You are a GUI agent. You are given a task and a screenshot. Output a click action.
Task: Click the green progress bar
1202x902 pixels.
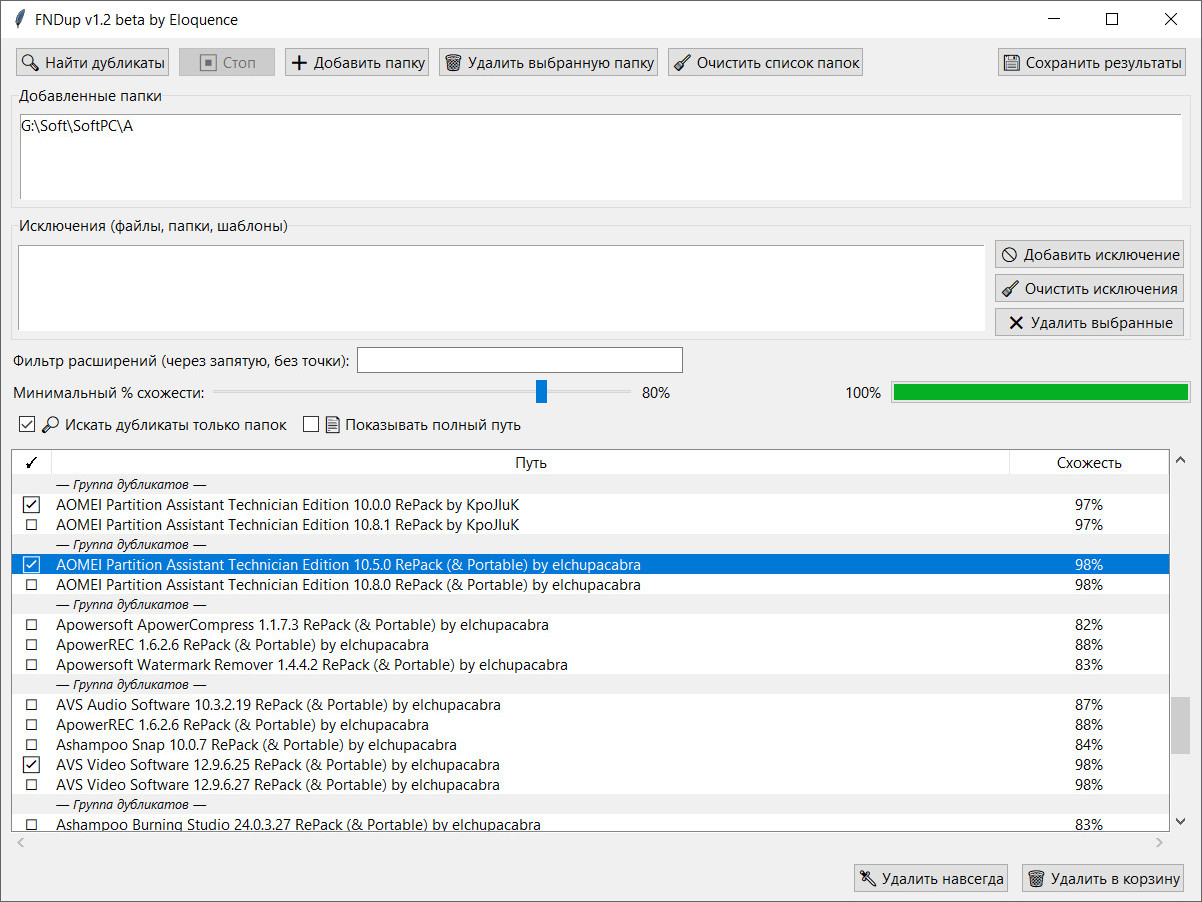coord(1040,392)
